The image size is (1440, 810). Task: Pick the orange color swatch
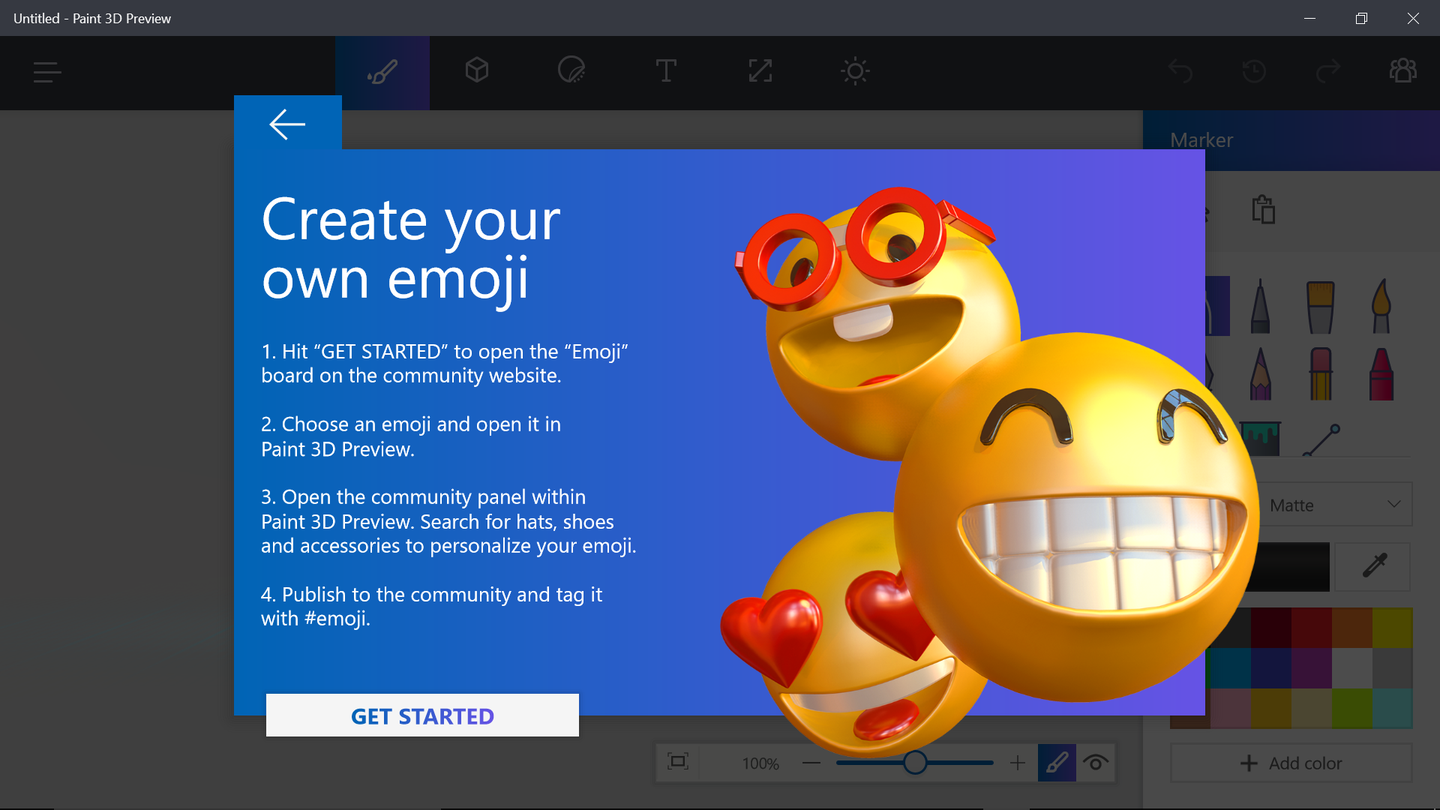(1352, 628)
